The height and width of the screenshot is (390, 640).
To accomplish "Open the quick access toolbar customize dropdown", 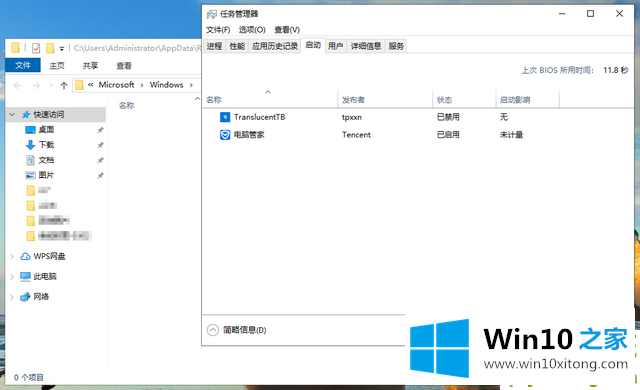I will coord(62,49).
